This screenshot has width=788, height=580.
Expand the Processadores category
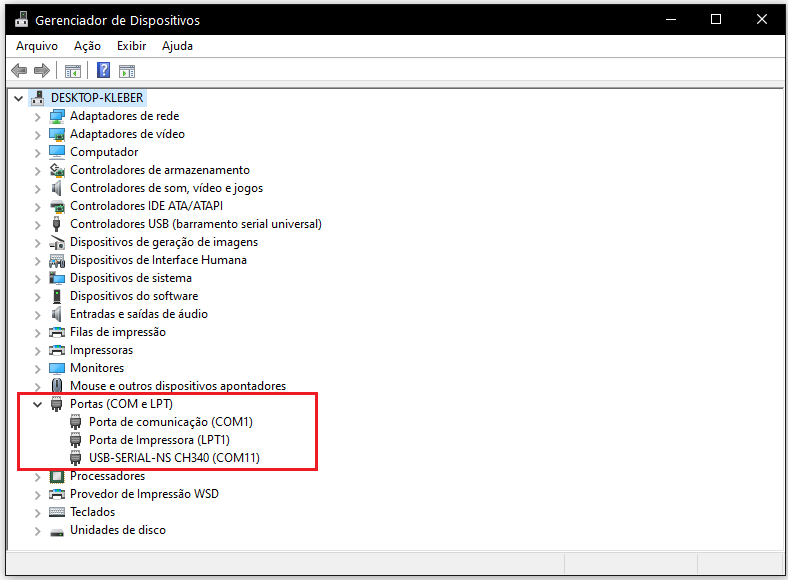(x=38, y=477)
